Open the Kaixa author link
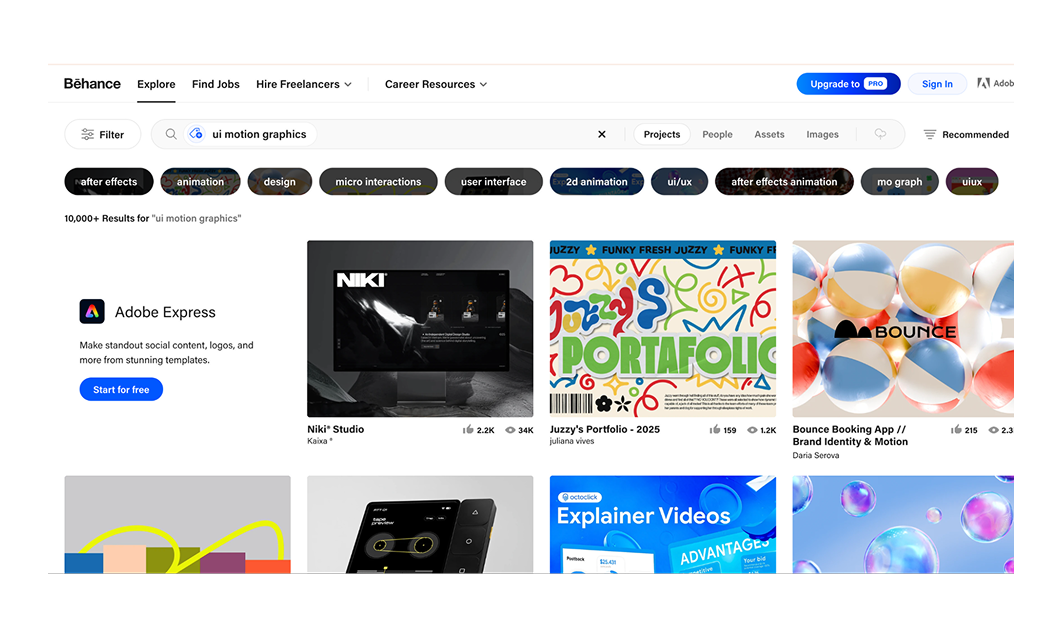This screenshot has width=1062, height=637. coord(320,441)
